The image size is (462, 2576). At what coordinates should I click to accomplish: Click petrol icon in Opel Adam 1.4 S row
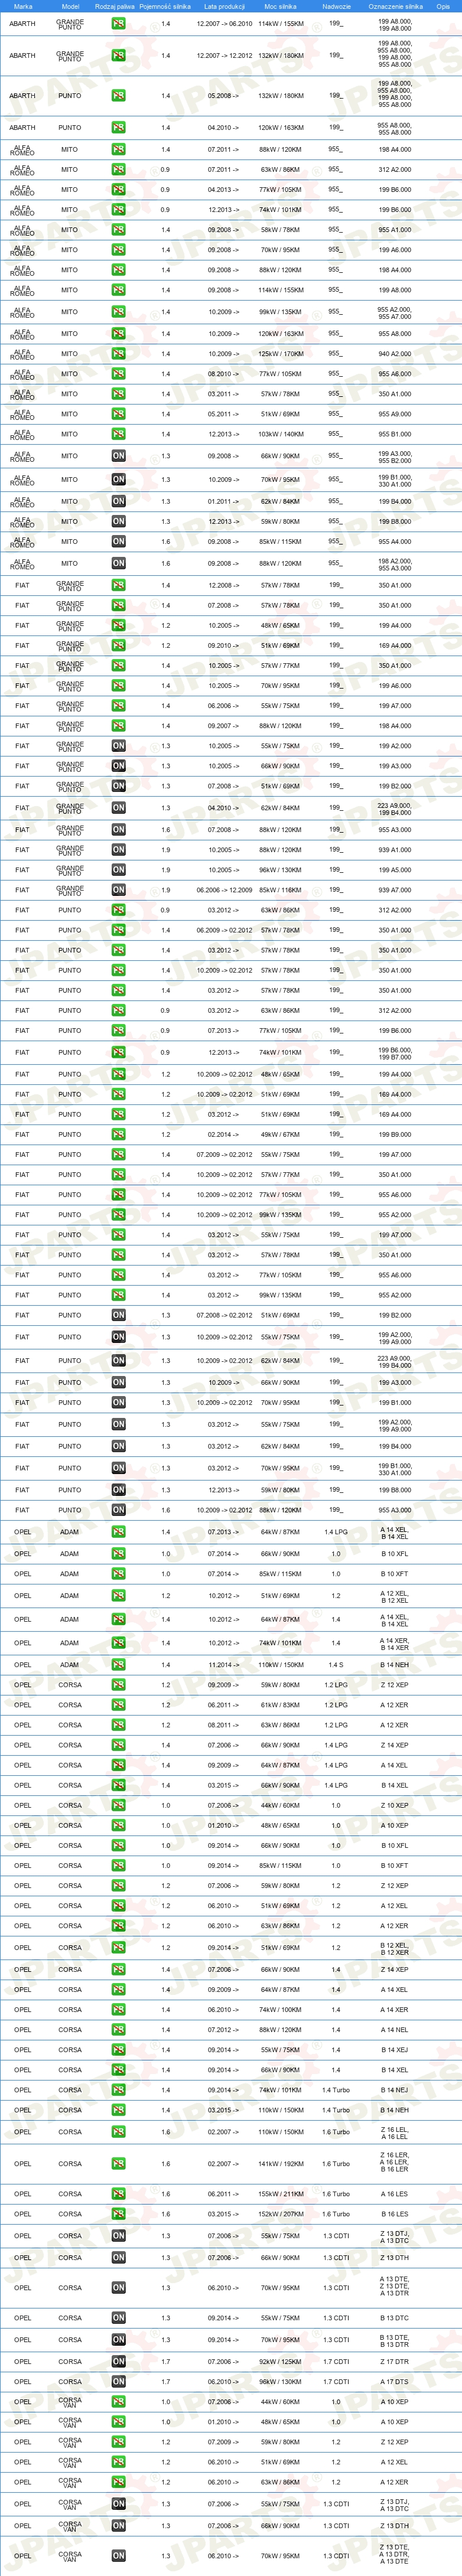118,1665
